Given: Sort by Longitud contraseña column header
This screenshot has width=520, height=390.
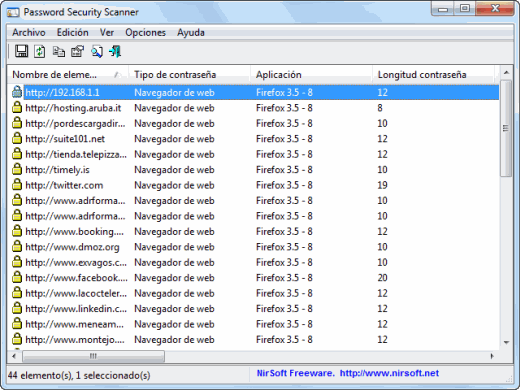Looking at the screenshot, I should (x=433, y=75).
